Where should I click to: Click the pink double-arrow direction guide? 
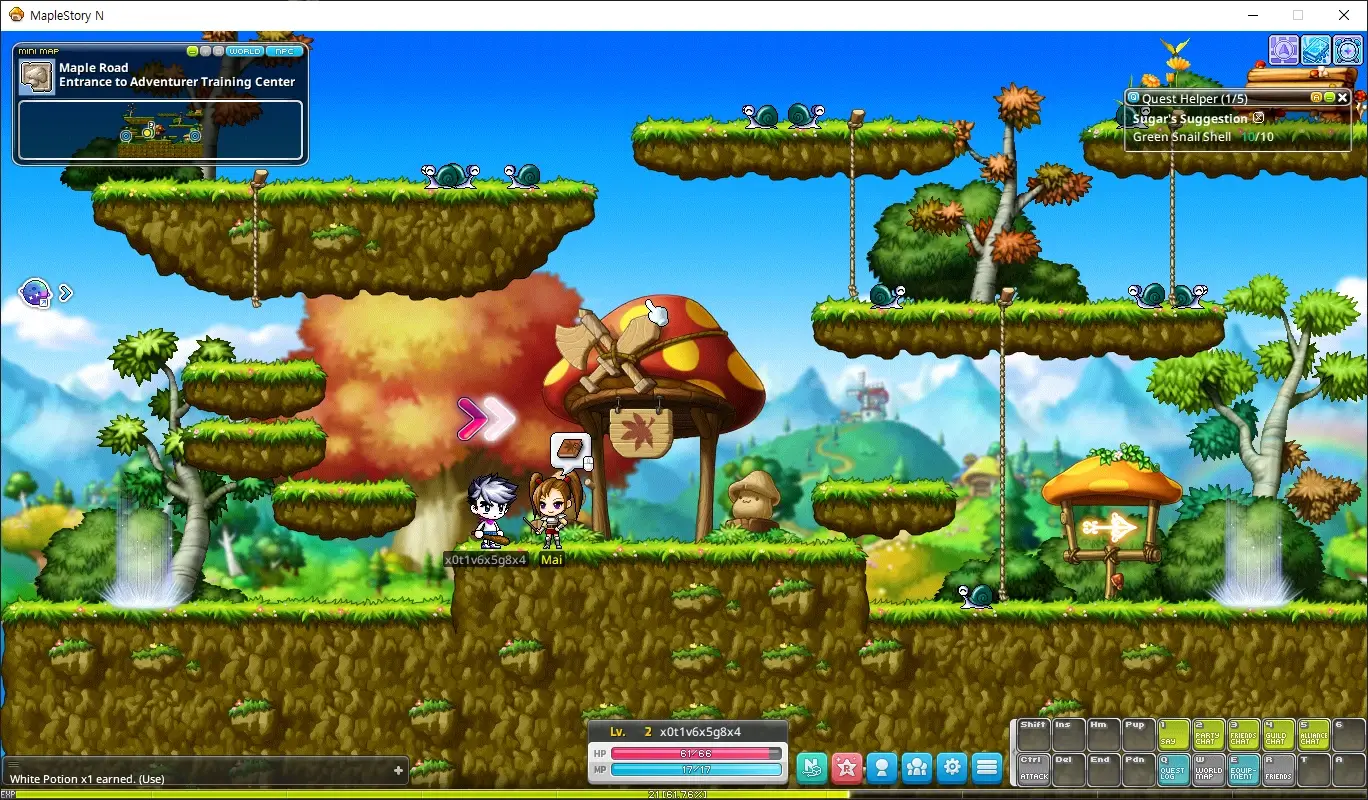click(x=486, y=419)
